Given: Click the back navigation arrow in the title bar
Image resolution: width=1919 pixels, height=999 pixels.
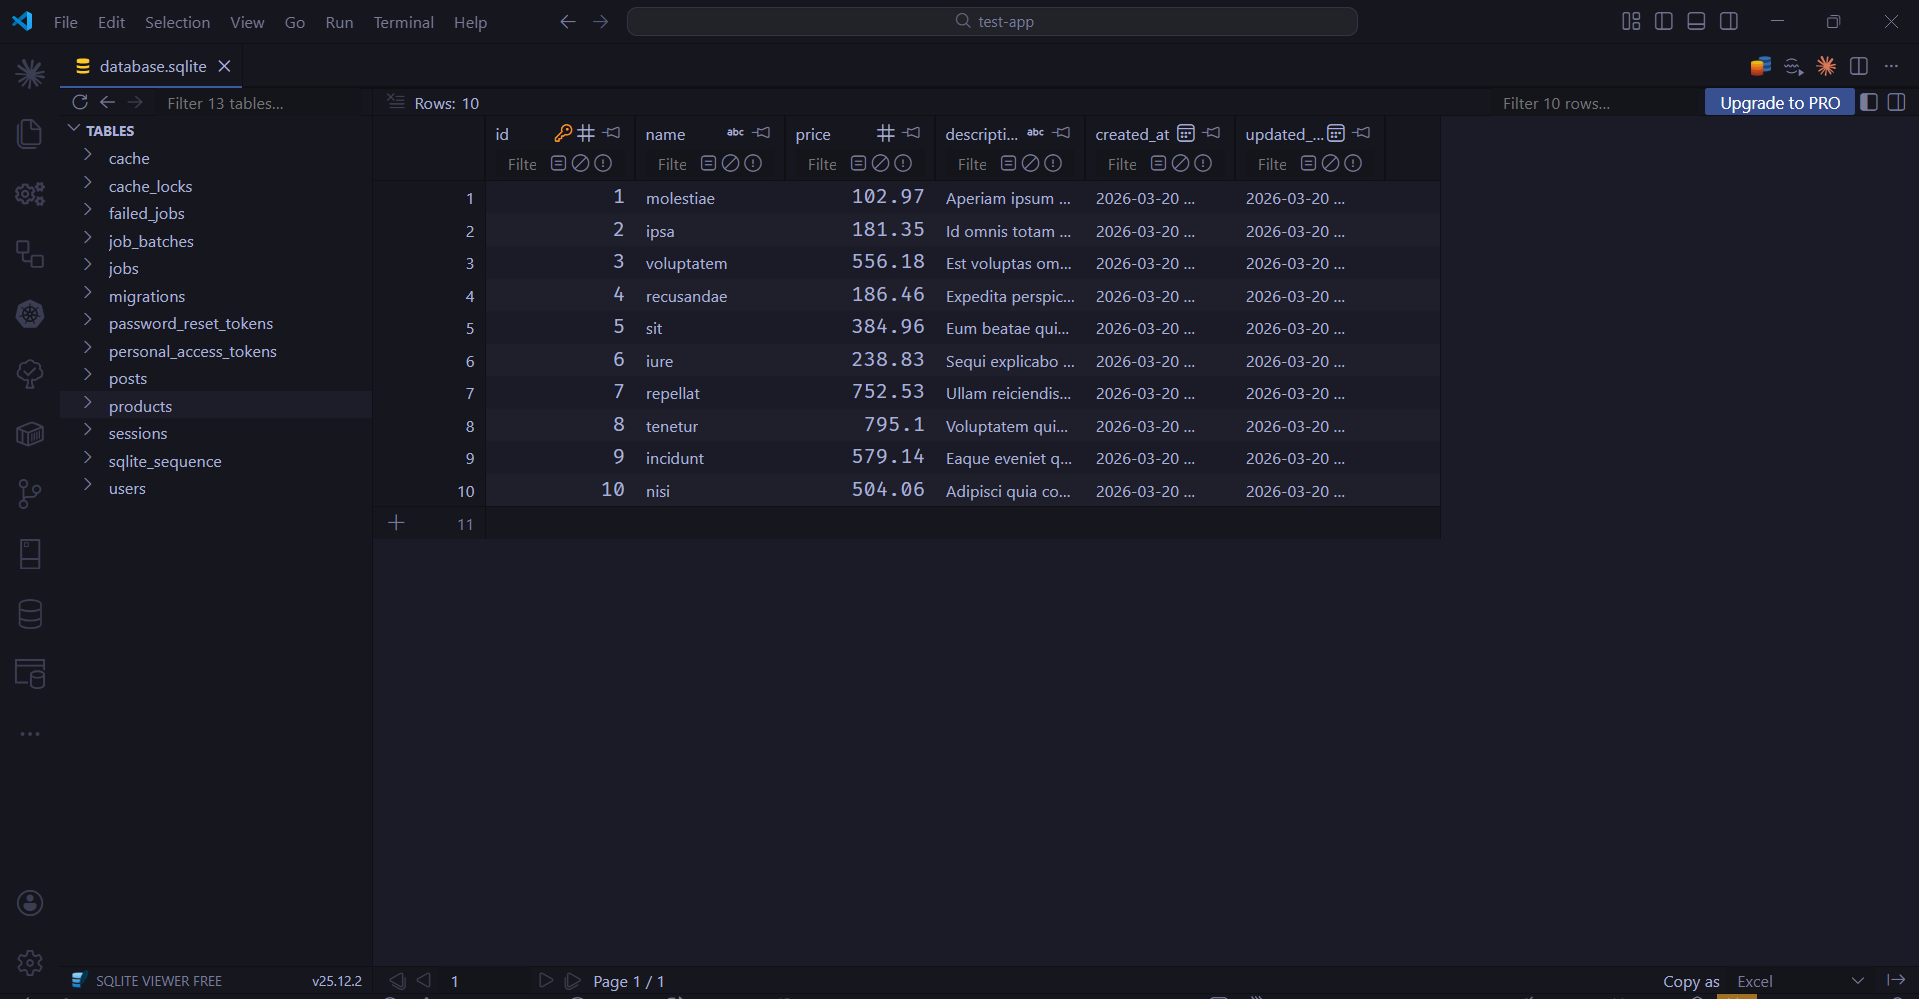Looking at the screenshot, I should click(567, 21).
